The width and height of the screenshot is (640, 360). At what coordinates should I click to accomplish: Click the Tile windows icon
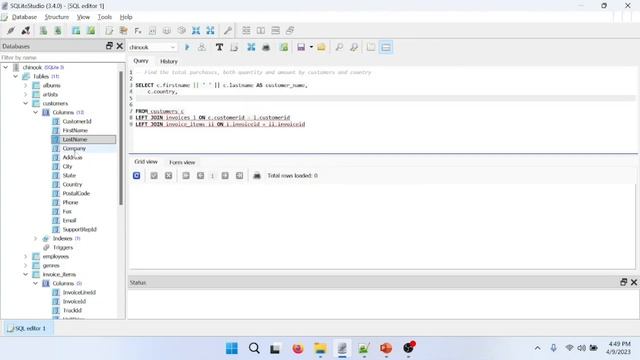click(246, 31)
